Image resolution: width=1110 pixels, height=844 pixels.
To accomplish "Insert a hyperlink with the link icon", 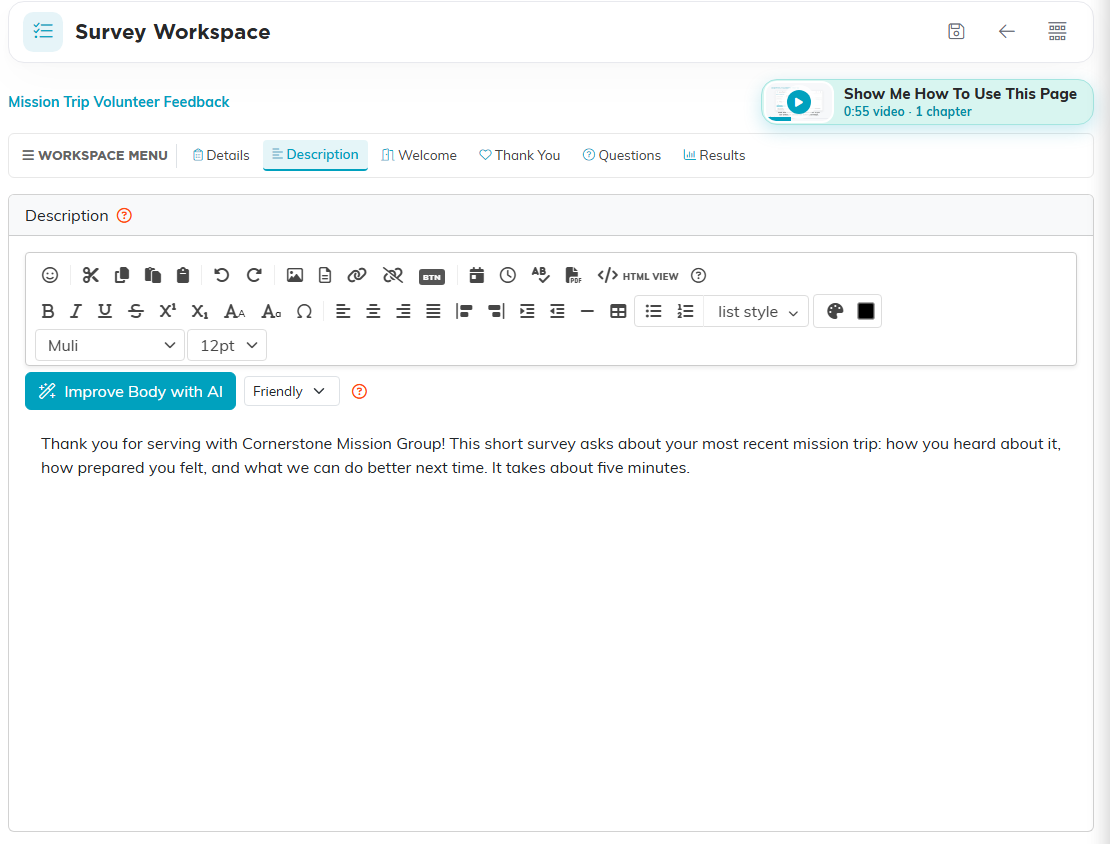I will pyautogui.click(x=357, y=275).
